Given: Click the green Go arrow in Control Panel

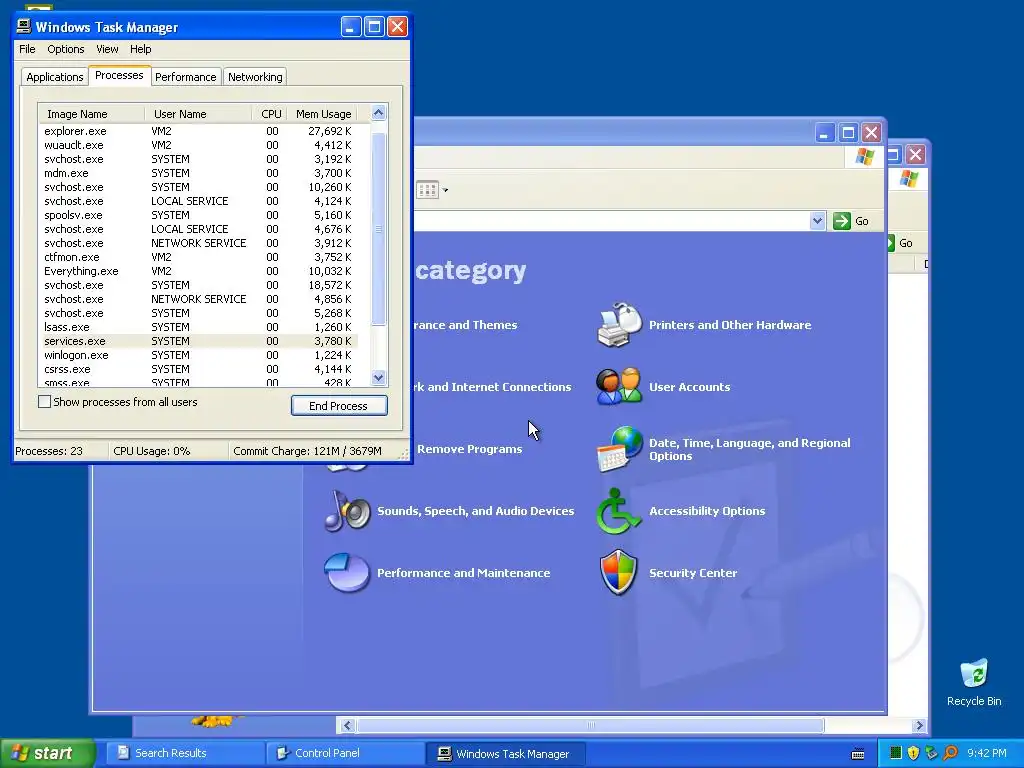Looking at the screenshot, I should pos(842,221).
